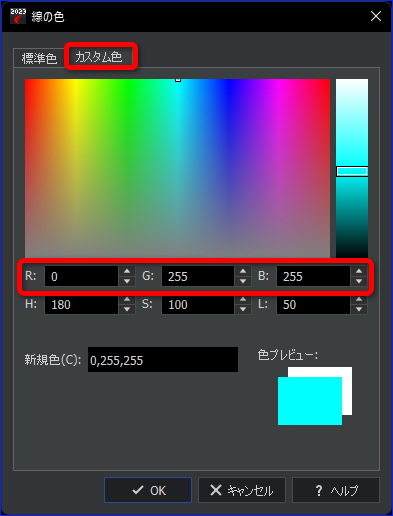Decrease the S saturation value stepper
393x516 pixels.
click(x=243, y=309)
